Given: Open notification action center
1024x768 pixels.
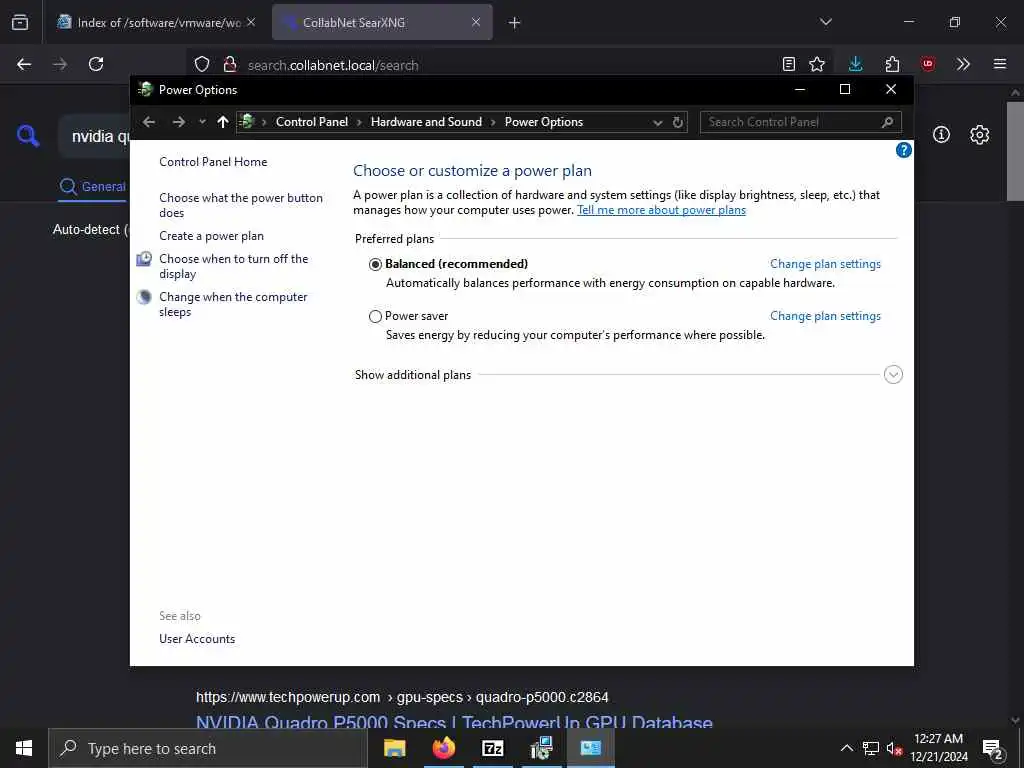Looking at the screenshot, I should (993, 748).
